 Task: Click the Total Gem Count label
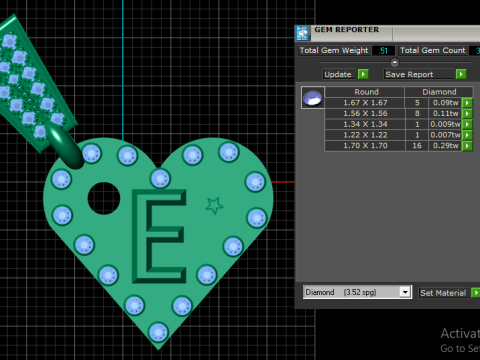tap(433, 50)
